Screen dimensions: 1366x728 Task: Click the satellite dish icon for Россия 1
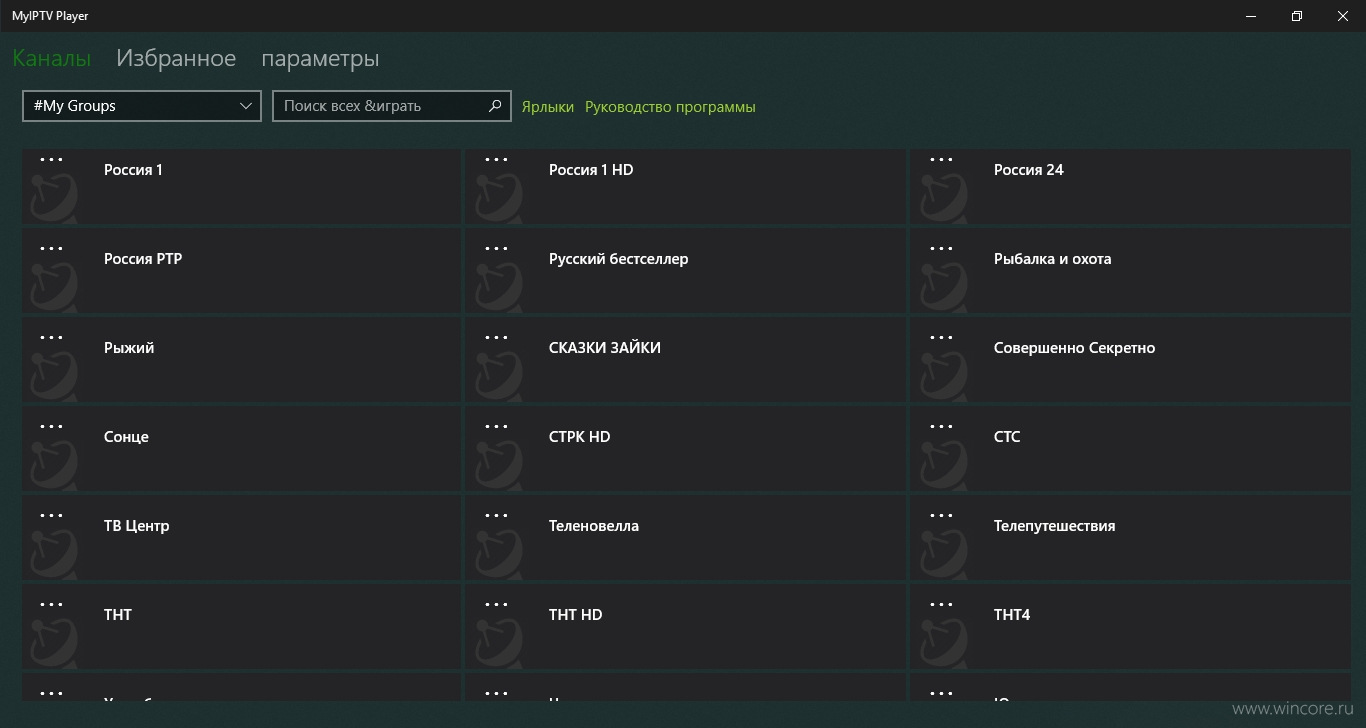pyautogui.click(x=52, y=196)
